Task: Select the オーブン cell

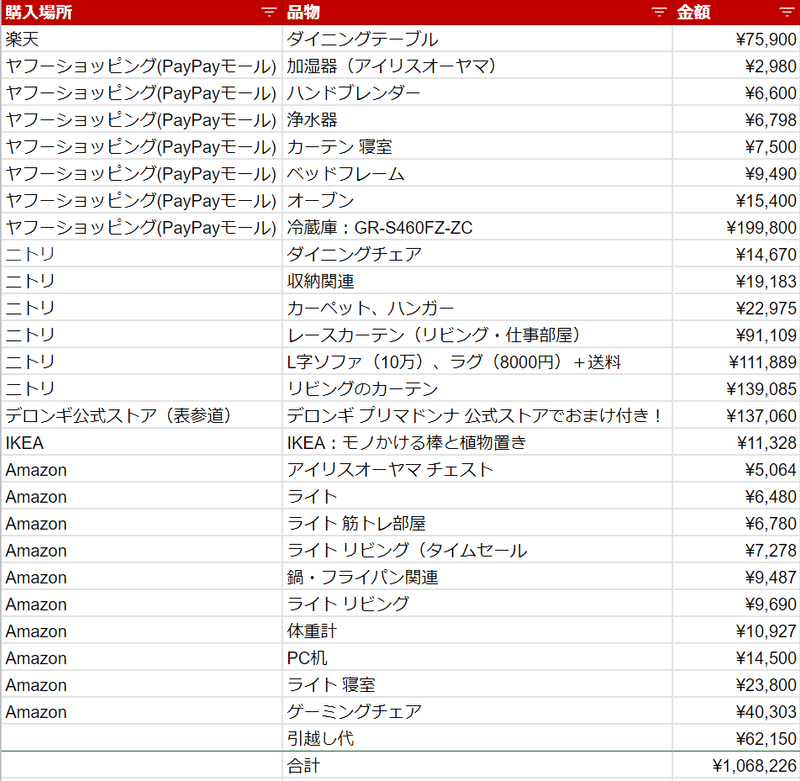Action: [x=477, y=200]
